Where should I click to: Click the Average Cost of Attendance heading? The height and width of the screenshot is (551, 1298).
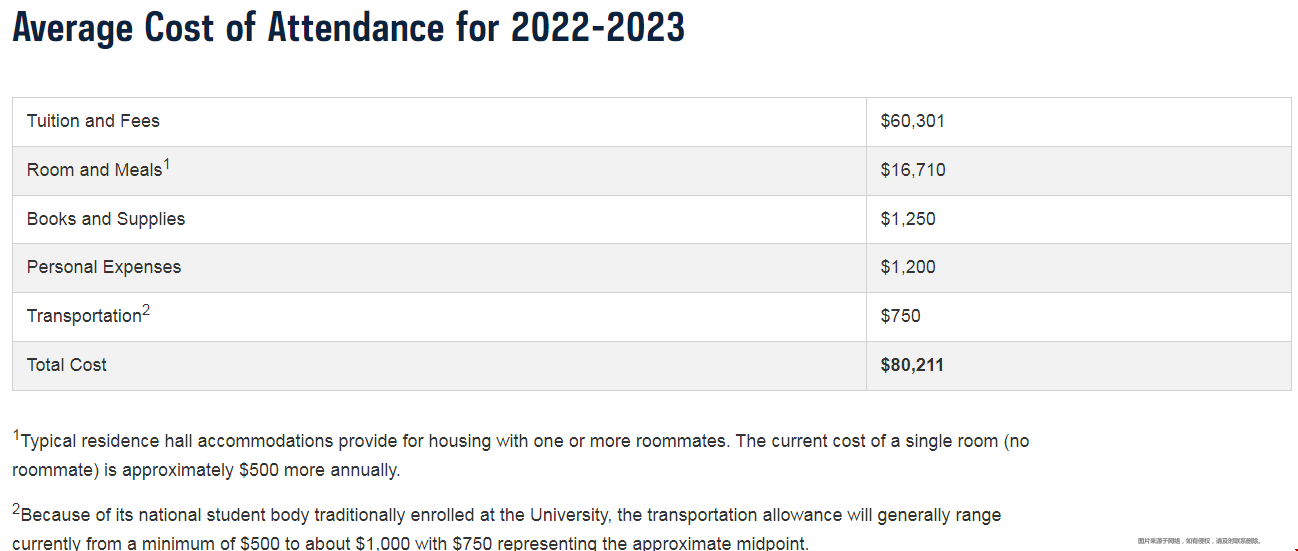click(x=348, y=27)
